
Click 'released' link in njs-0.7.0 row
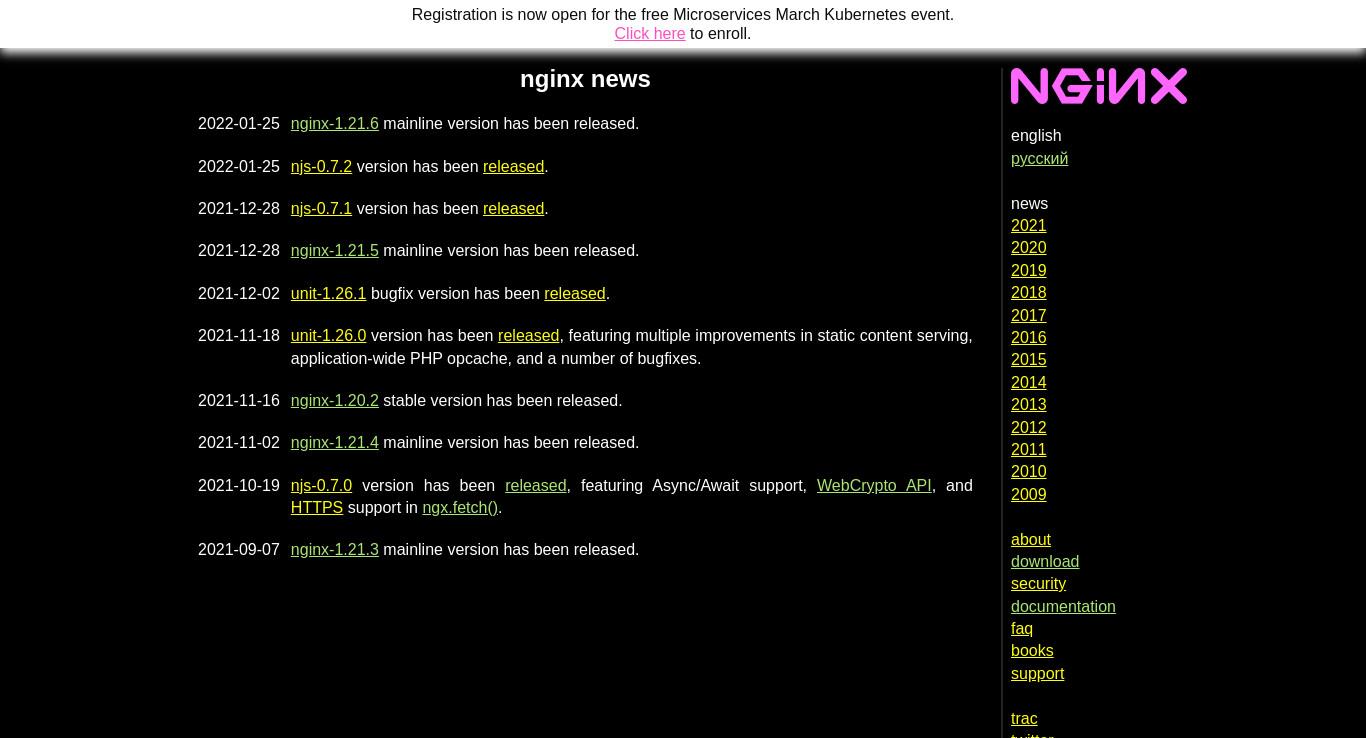536,485
